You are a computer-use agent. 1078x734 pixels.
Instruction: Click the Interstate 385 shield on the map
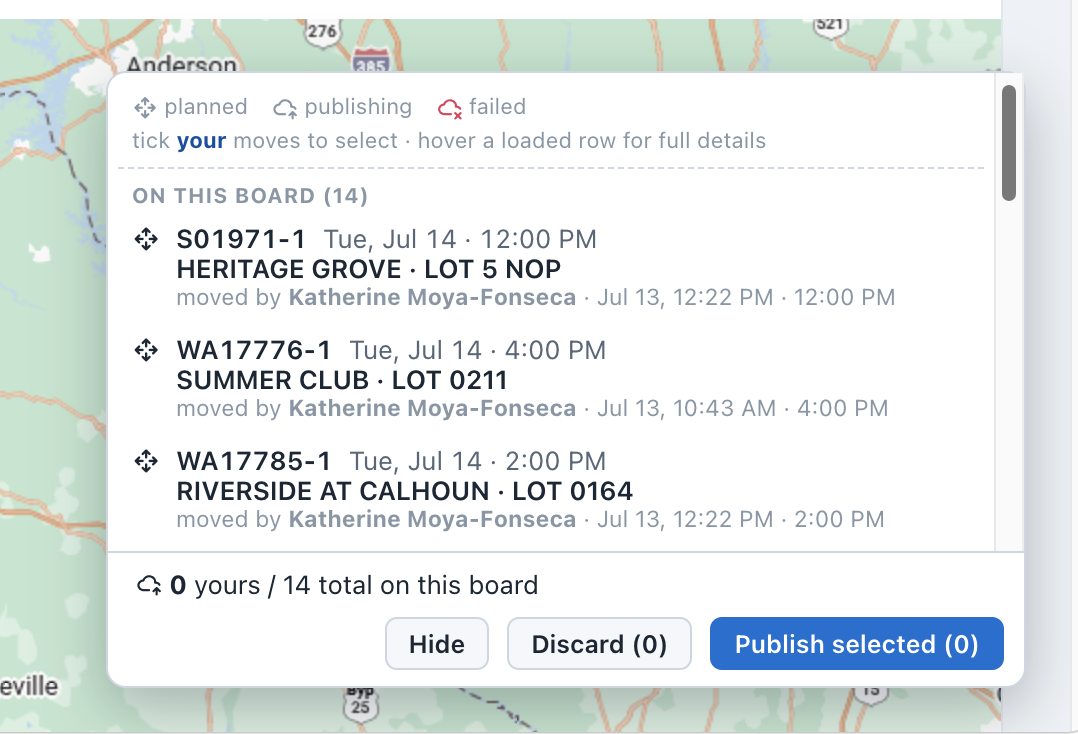[371, 60]
